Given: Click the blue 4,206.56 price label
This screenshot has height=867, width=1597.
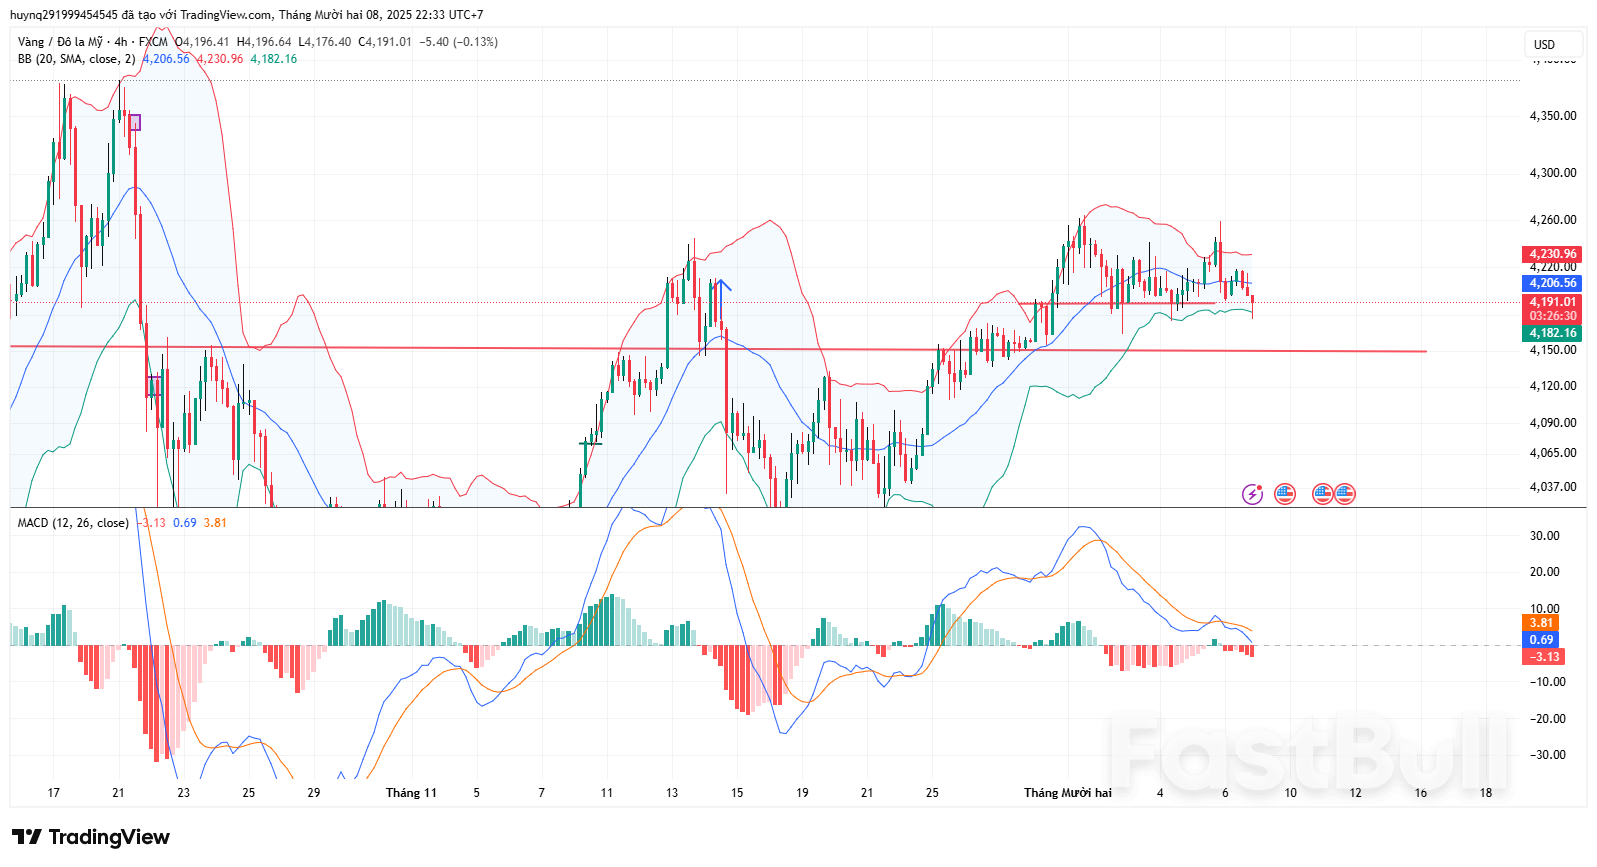Looking at the screenshot, I should [x=1552, y=283].
